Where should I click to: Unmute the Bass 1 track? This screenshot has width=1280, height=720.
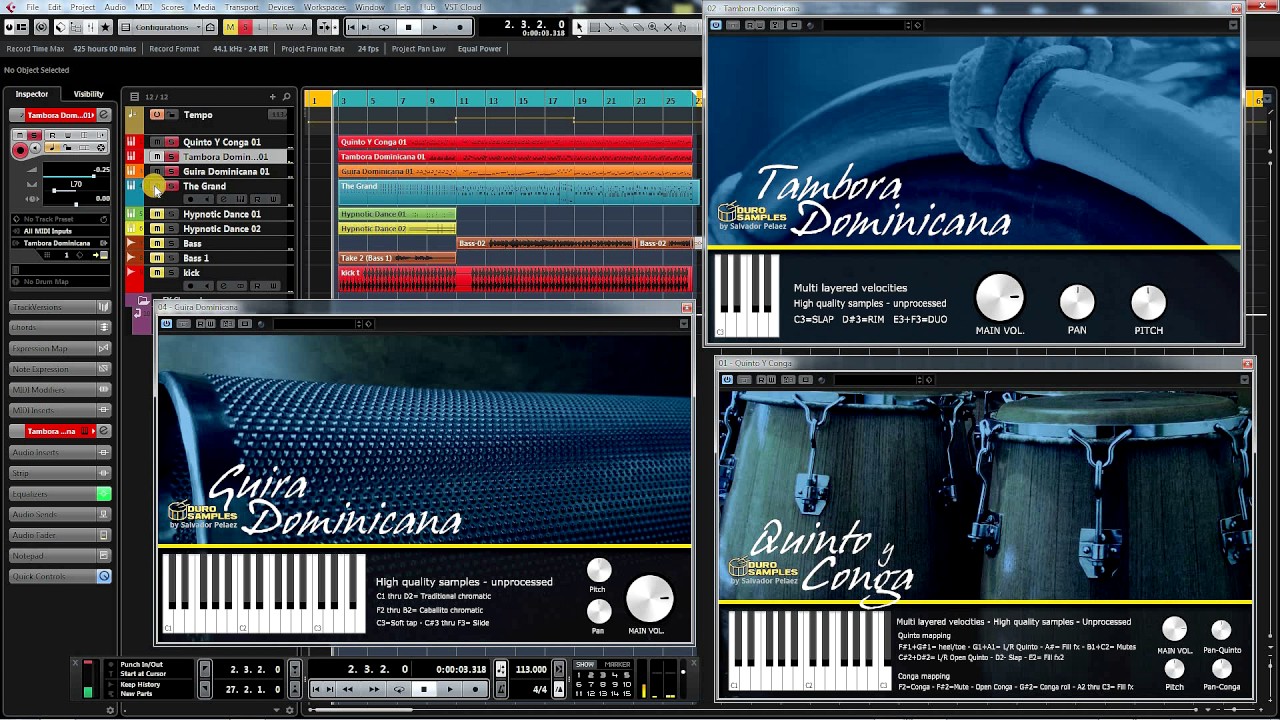[156, 258]
